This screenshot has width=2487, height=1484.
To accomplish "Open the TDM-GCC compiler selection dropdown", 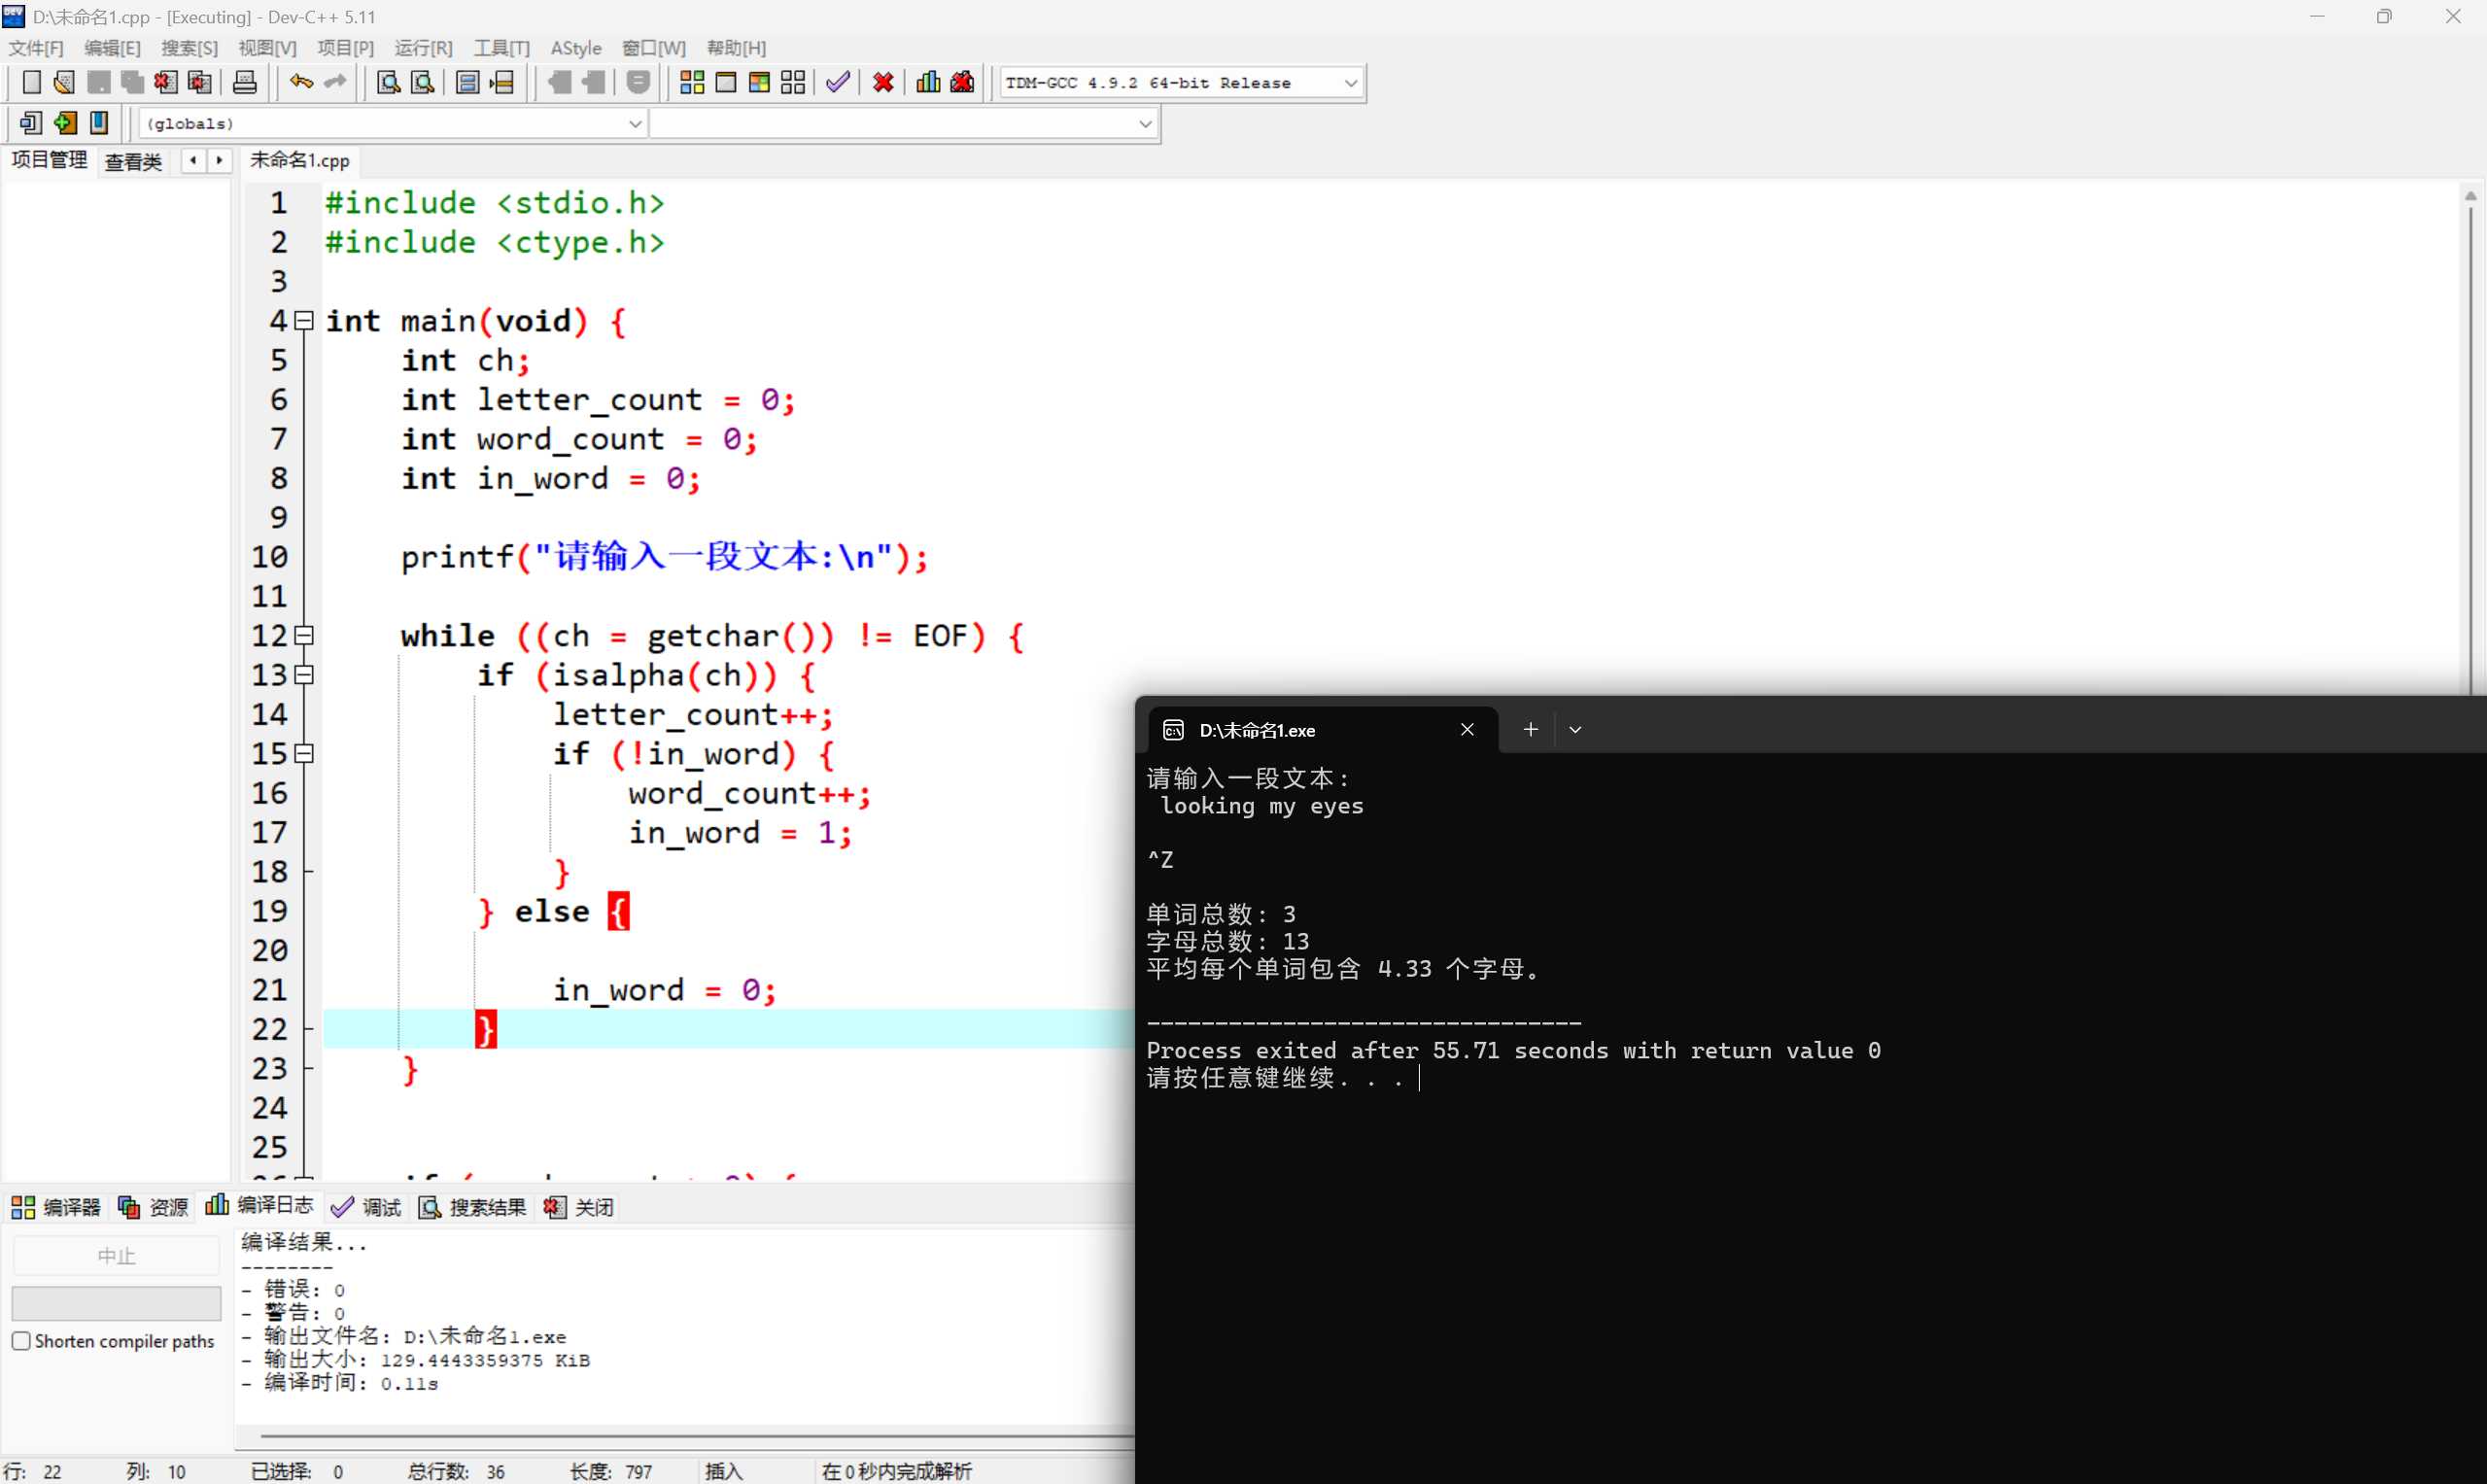I will [1350, 83].
